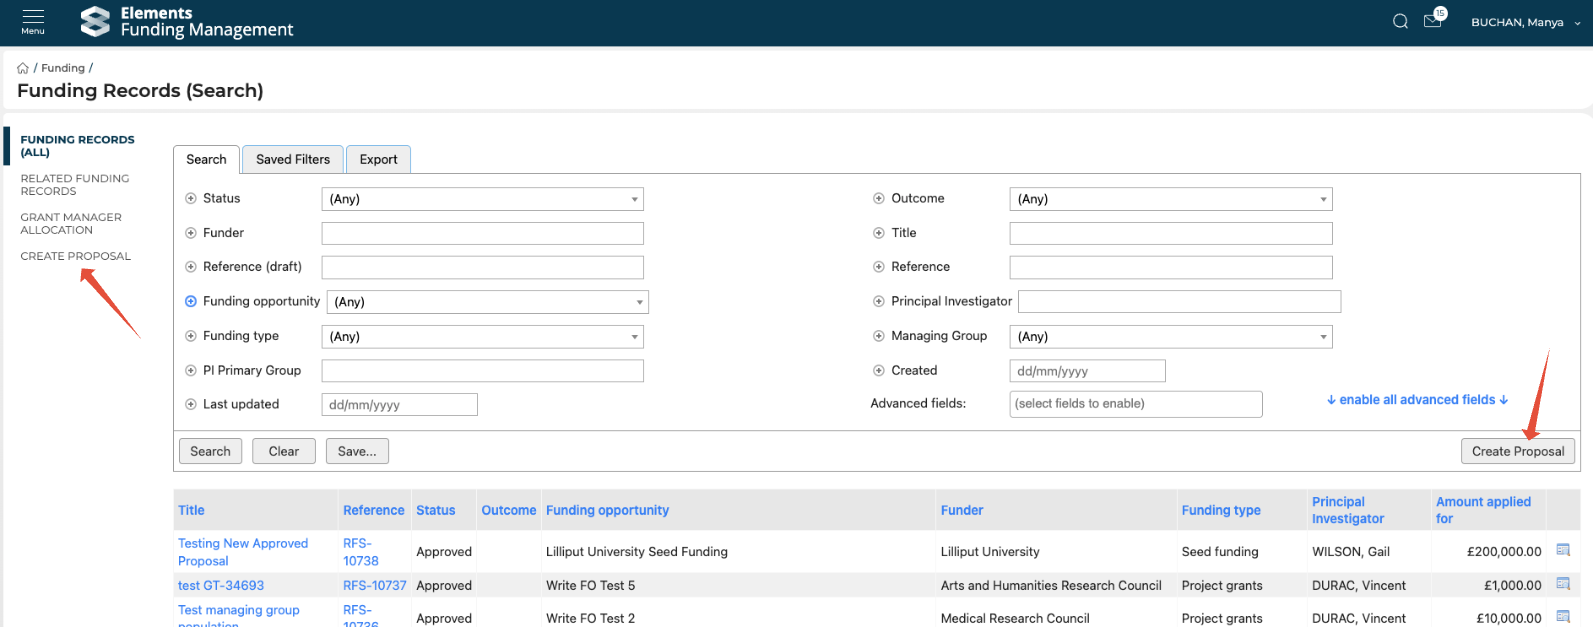Switch to the Saved Filters tab
This screenshot has width=1593, height=627.
coord(292,159)
